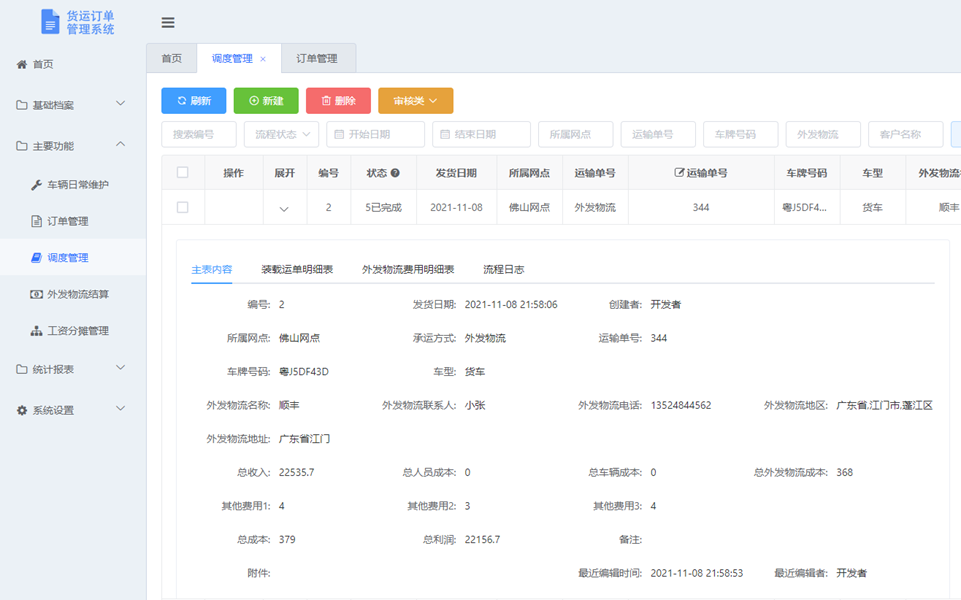The width and height of the screenshot is (961, 600).
Task: Expand the 统计报表 sidebar group chevron
Action: pyautogui.click(x=121, y=368)
